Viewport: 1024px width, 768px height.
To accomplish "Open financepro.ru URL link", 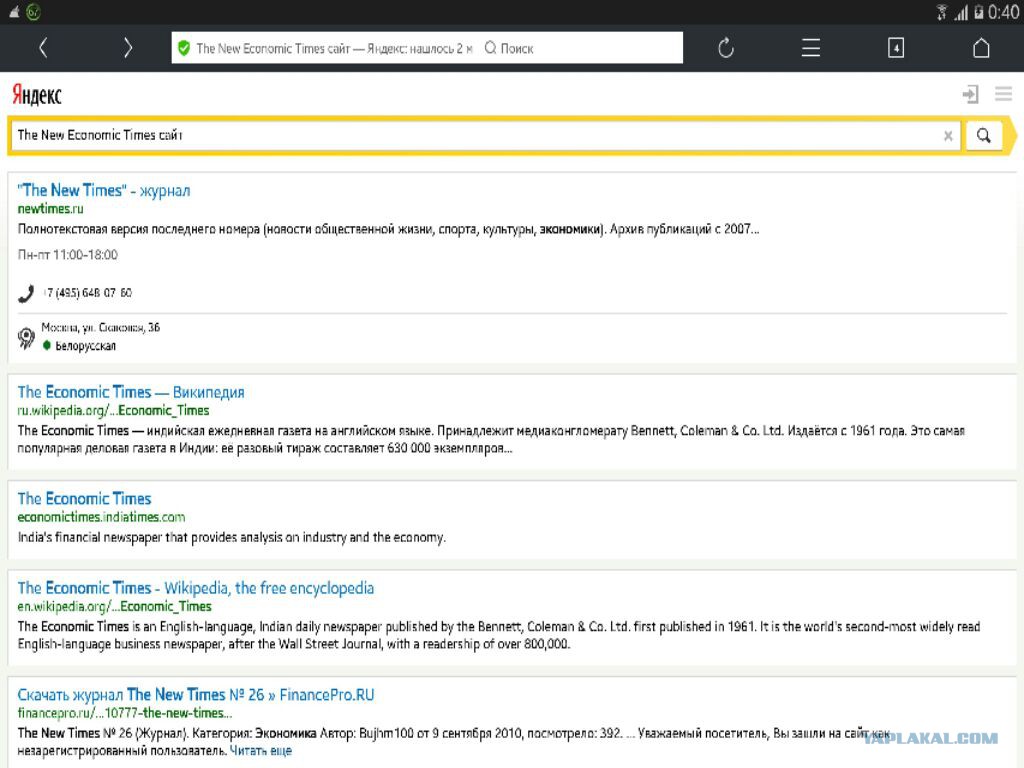I will click(x=125, y=713).
